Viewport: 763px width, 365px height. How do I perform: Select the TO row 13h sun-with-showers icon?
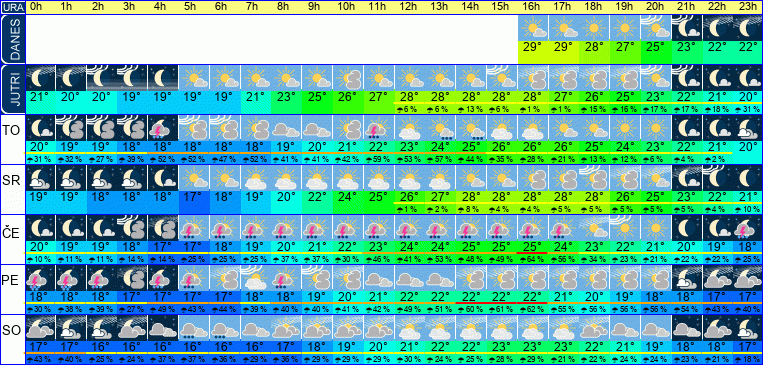(x=440, y=128)
